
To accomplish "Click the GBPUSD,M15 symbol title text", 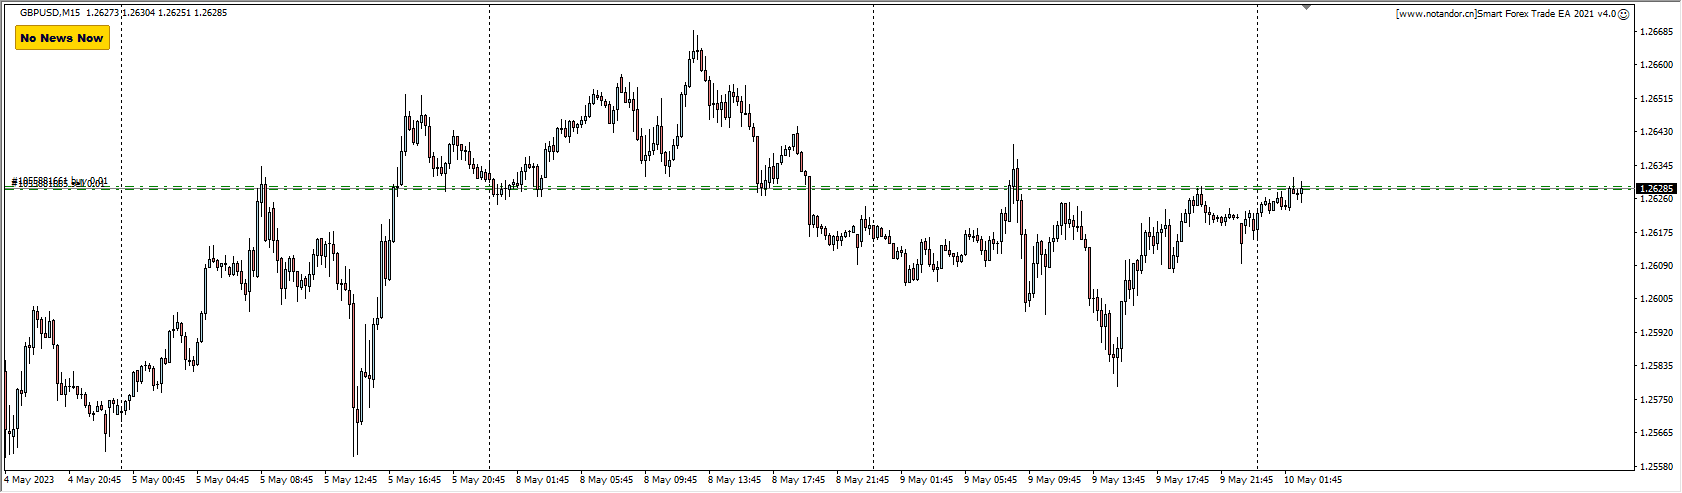I will coord(51,13).
